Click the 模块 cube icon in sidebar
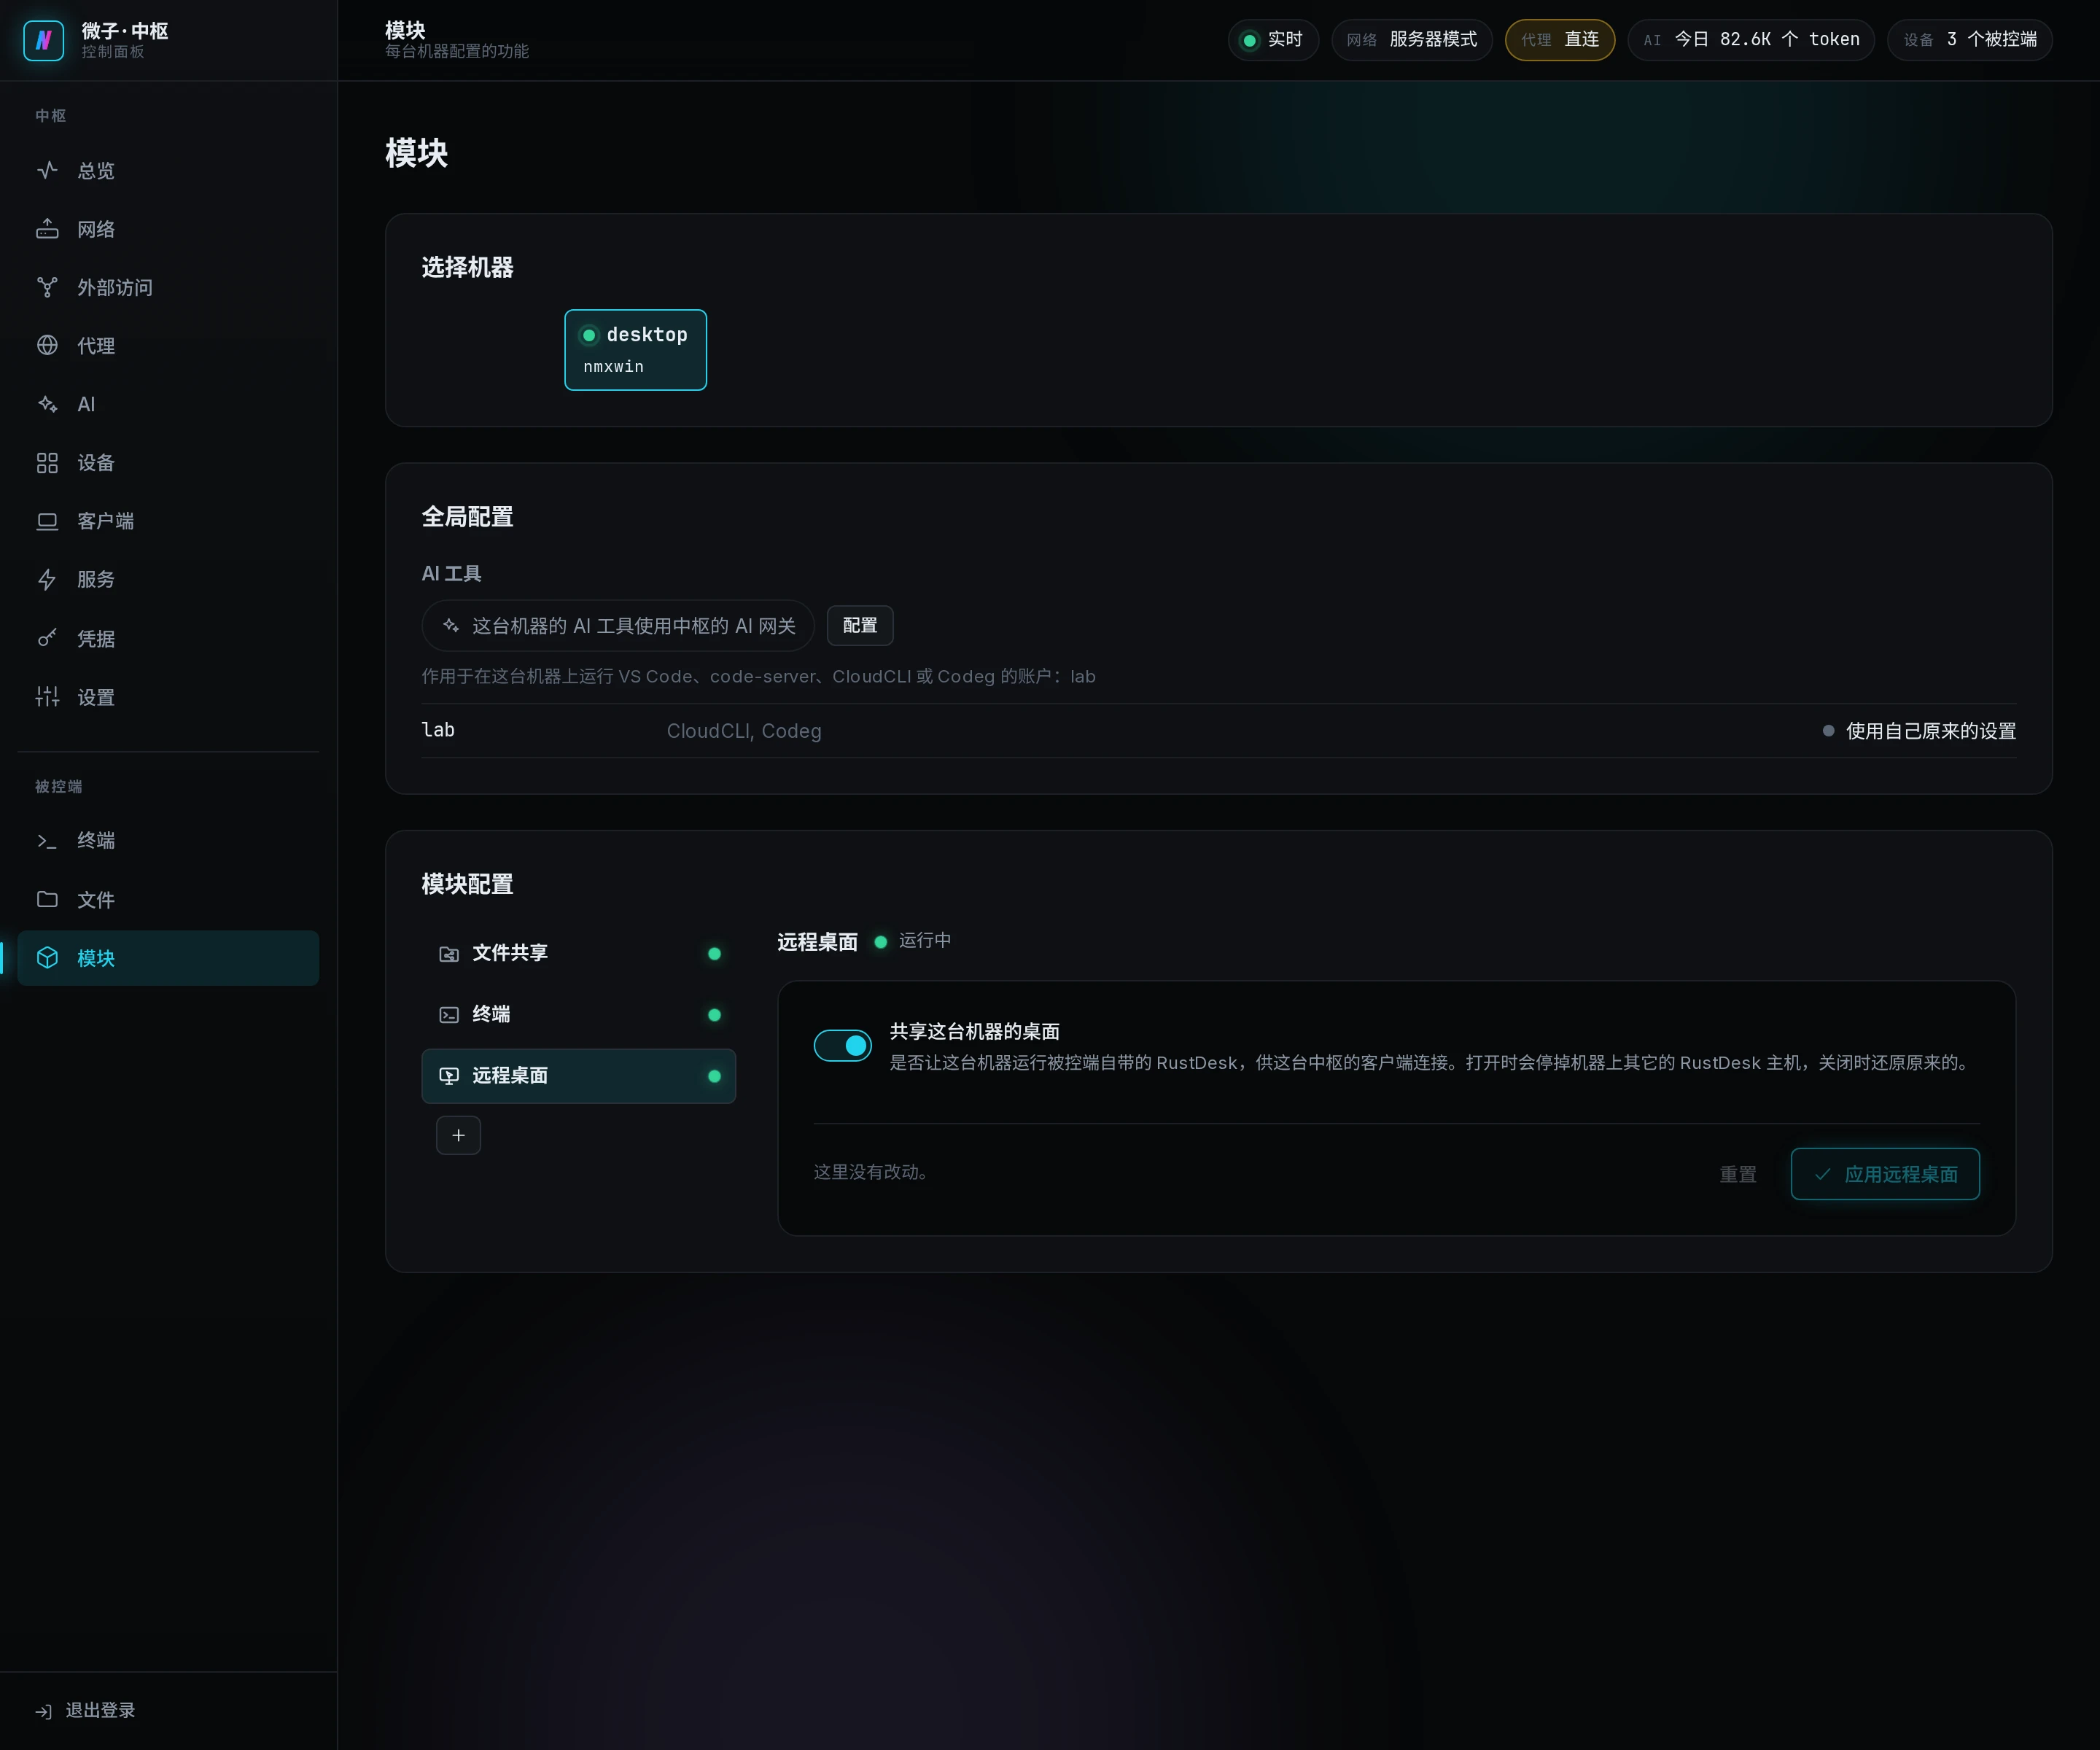The image size is (2100, 1750). pos(47,958)
